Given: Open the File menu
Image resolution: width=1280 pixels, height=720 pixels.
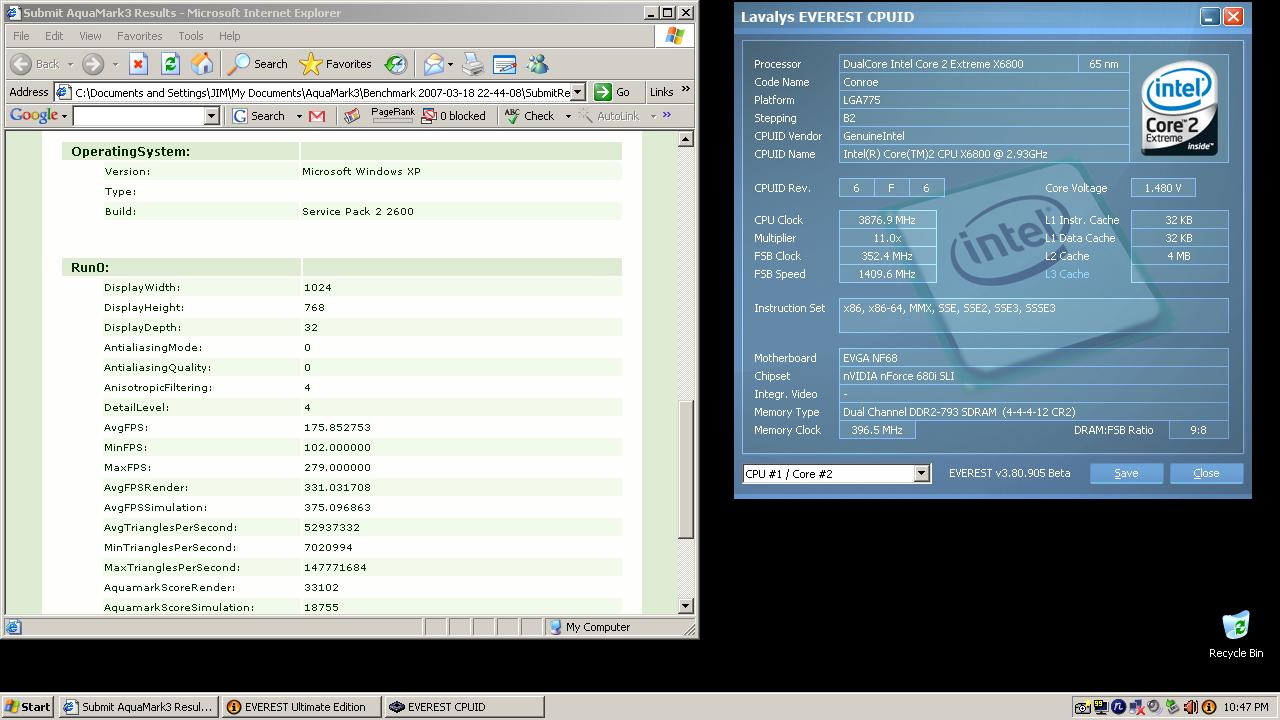Looking at the screenshot, I should pos(21,36).
